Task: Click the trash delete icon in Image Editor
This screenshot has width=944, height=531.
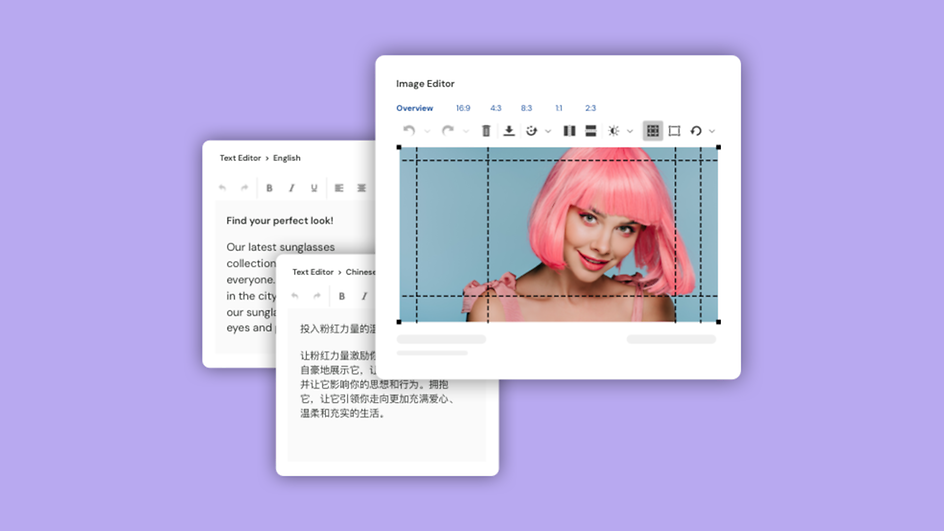Action: click(486, 131)
